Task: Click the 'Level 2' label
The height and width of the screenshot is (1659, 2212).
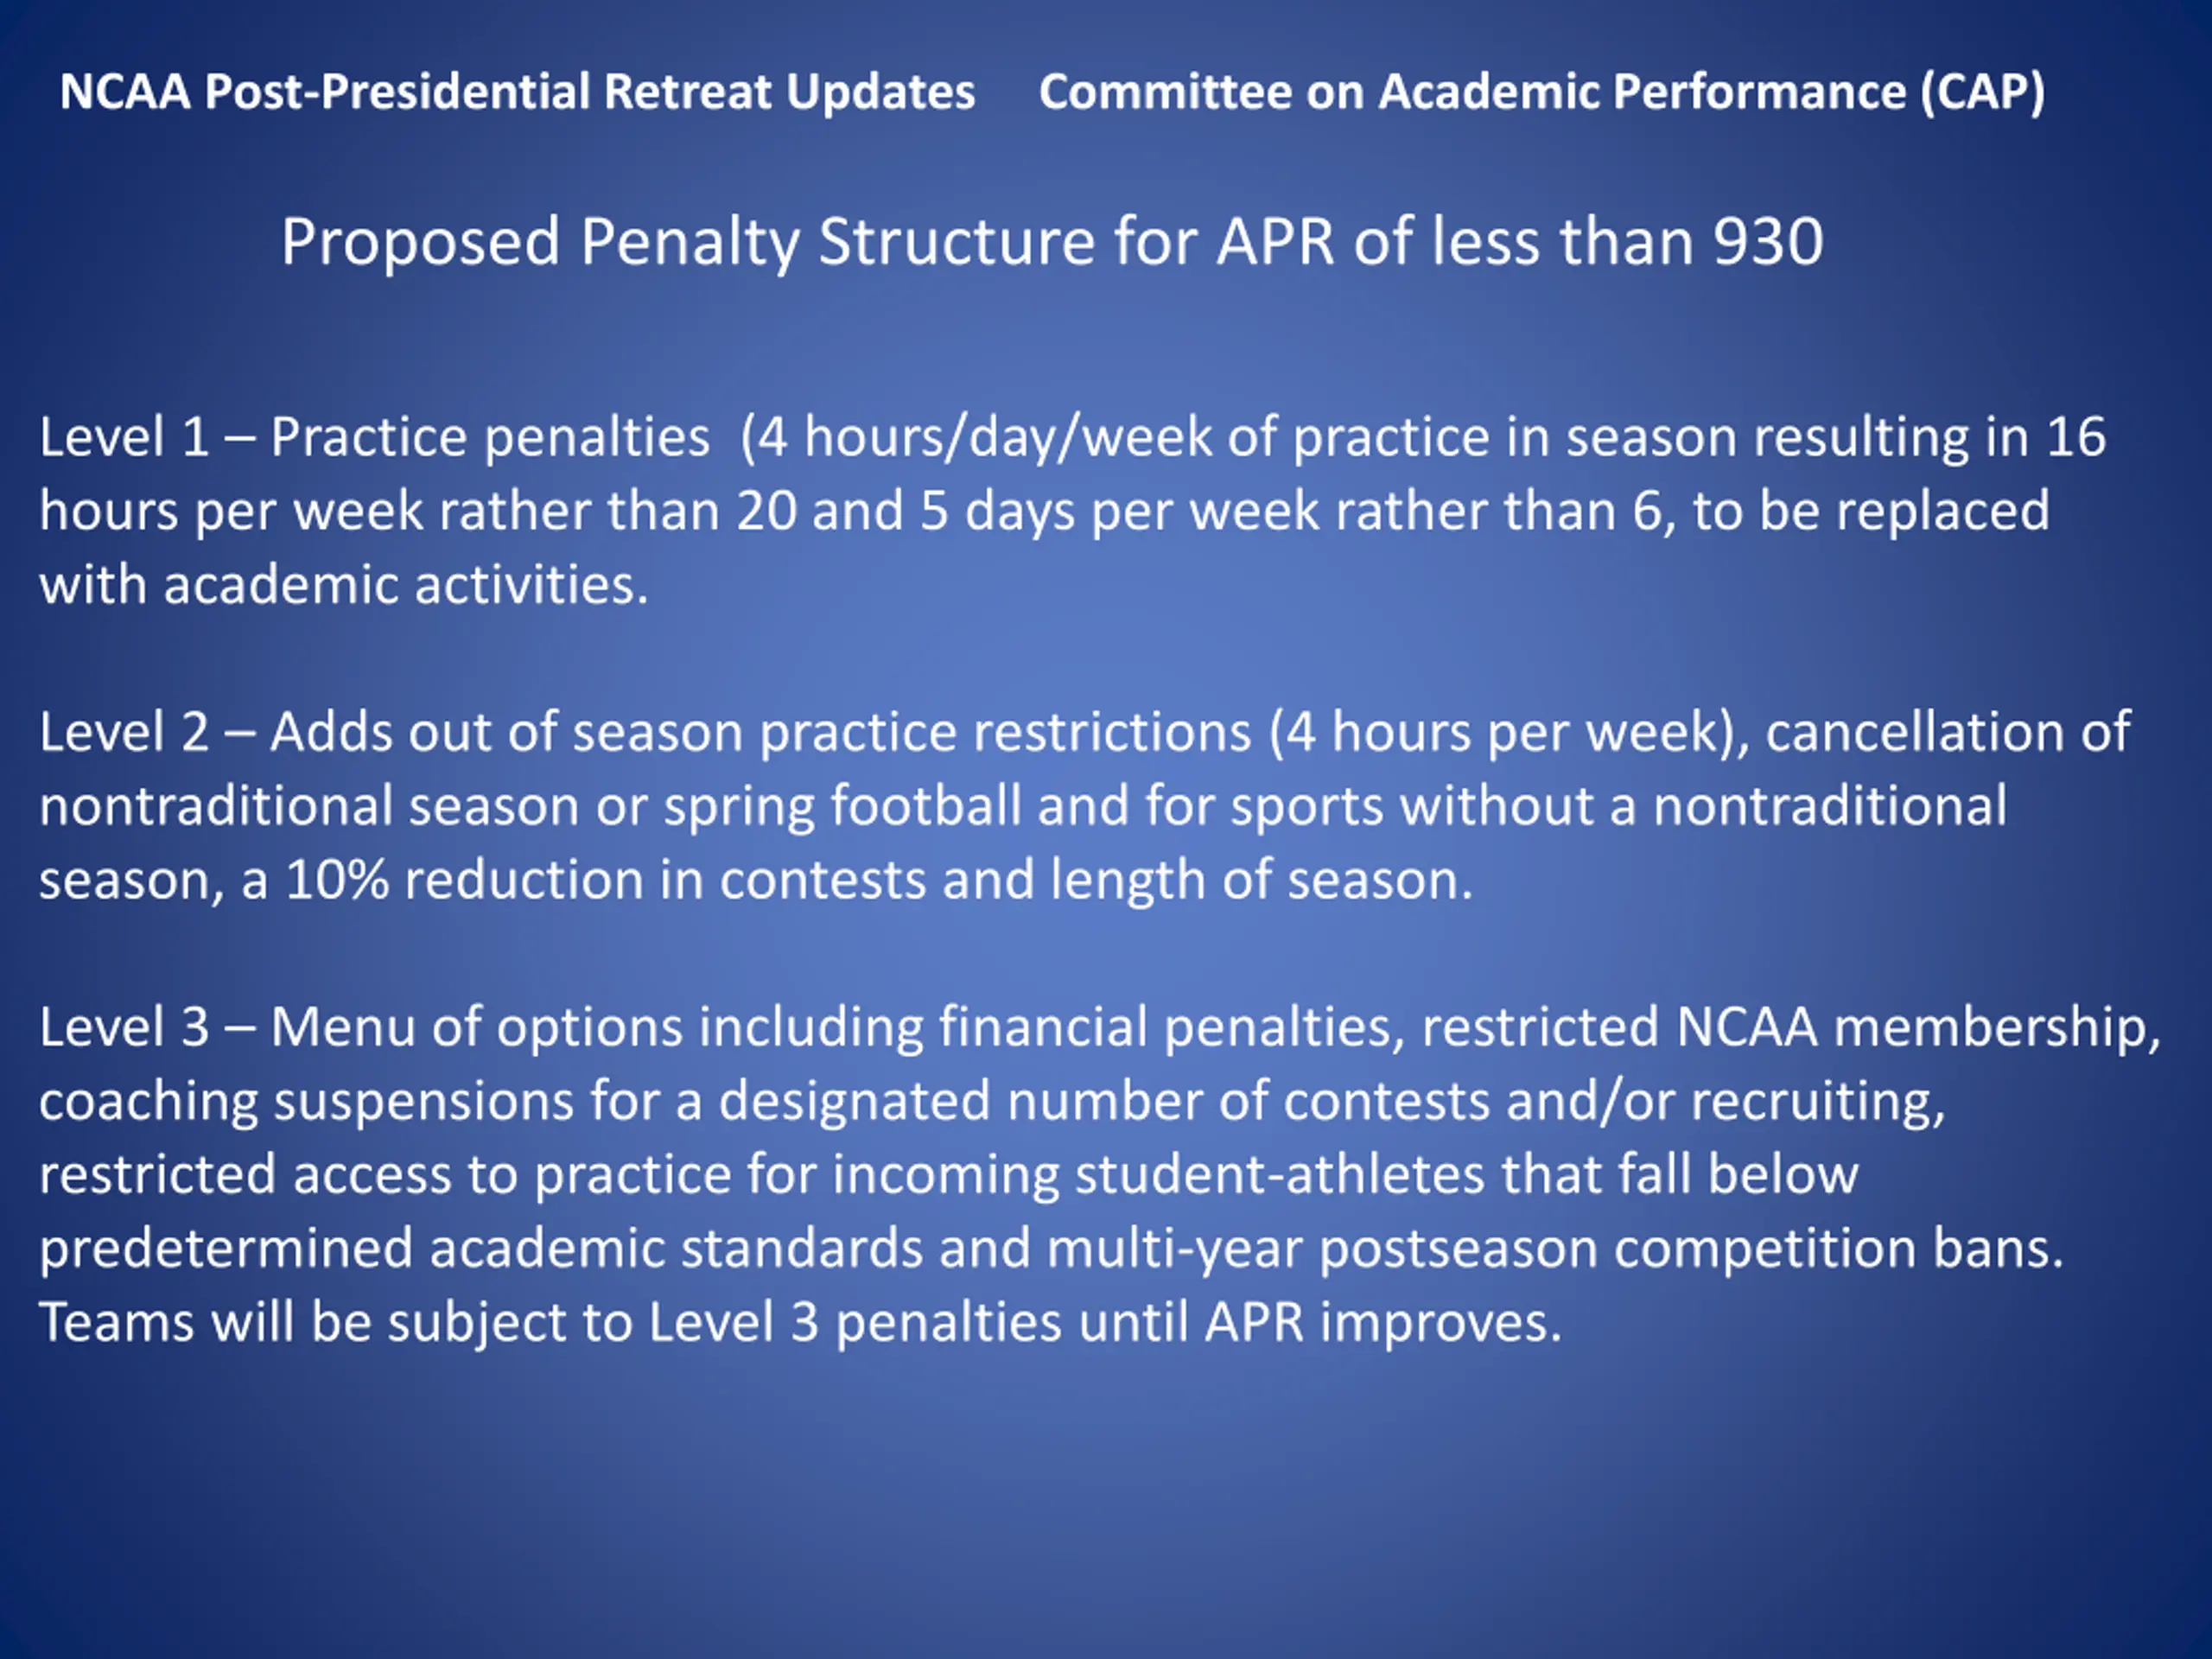Action: 124,733
